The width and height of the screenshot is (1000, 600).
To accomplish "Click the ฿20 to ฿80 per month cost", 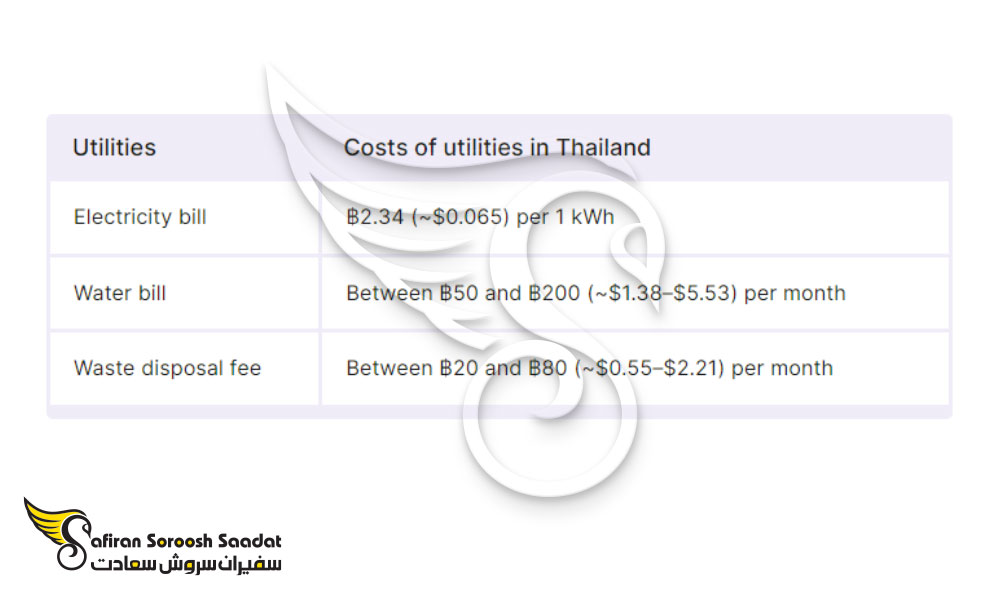I will coord(589,368).
